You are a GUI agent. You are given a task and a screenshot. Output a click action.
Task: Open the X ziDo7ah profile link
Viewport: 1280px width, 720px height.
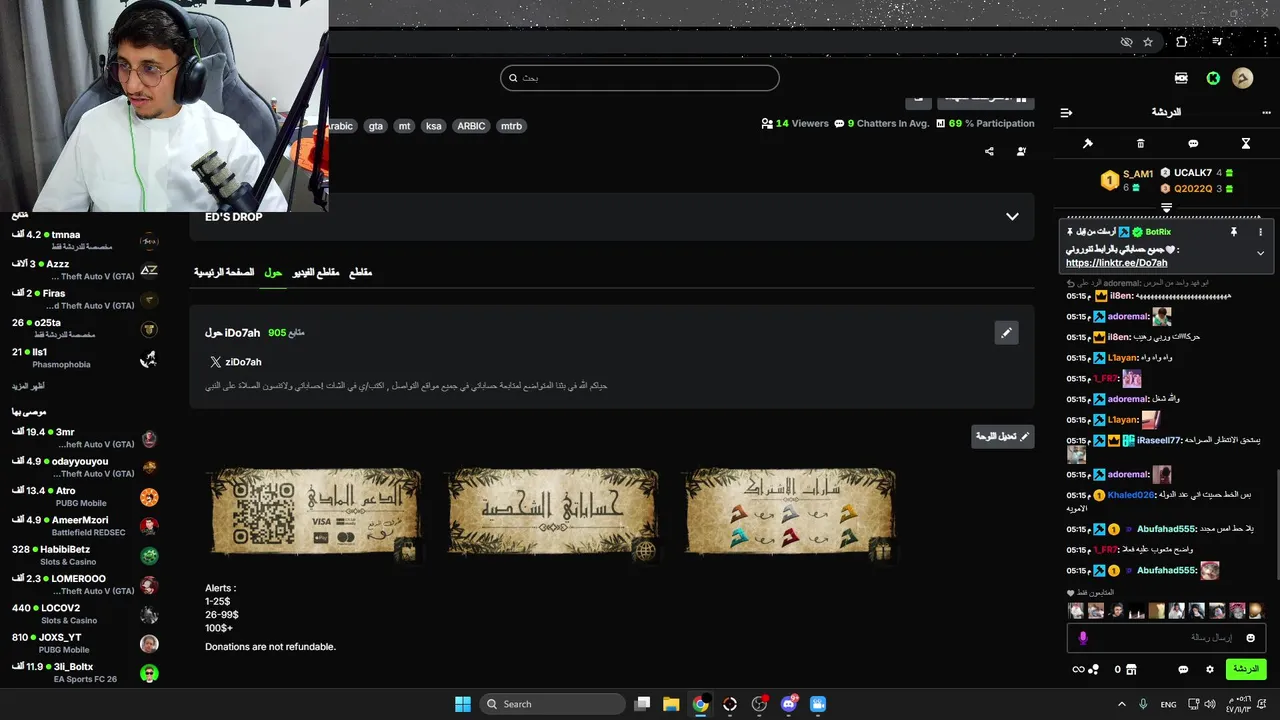pos(236,362)
